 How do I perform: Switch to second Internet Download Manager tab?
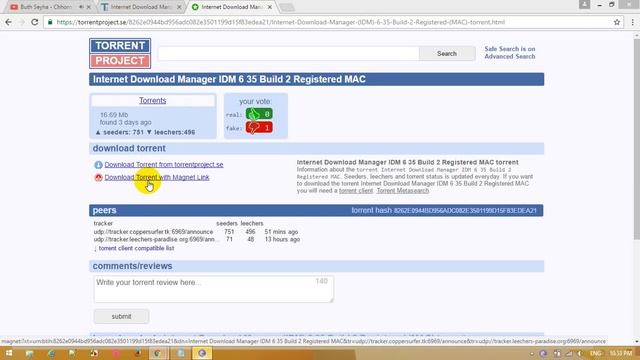click(140, 7)
